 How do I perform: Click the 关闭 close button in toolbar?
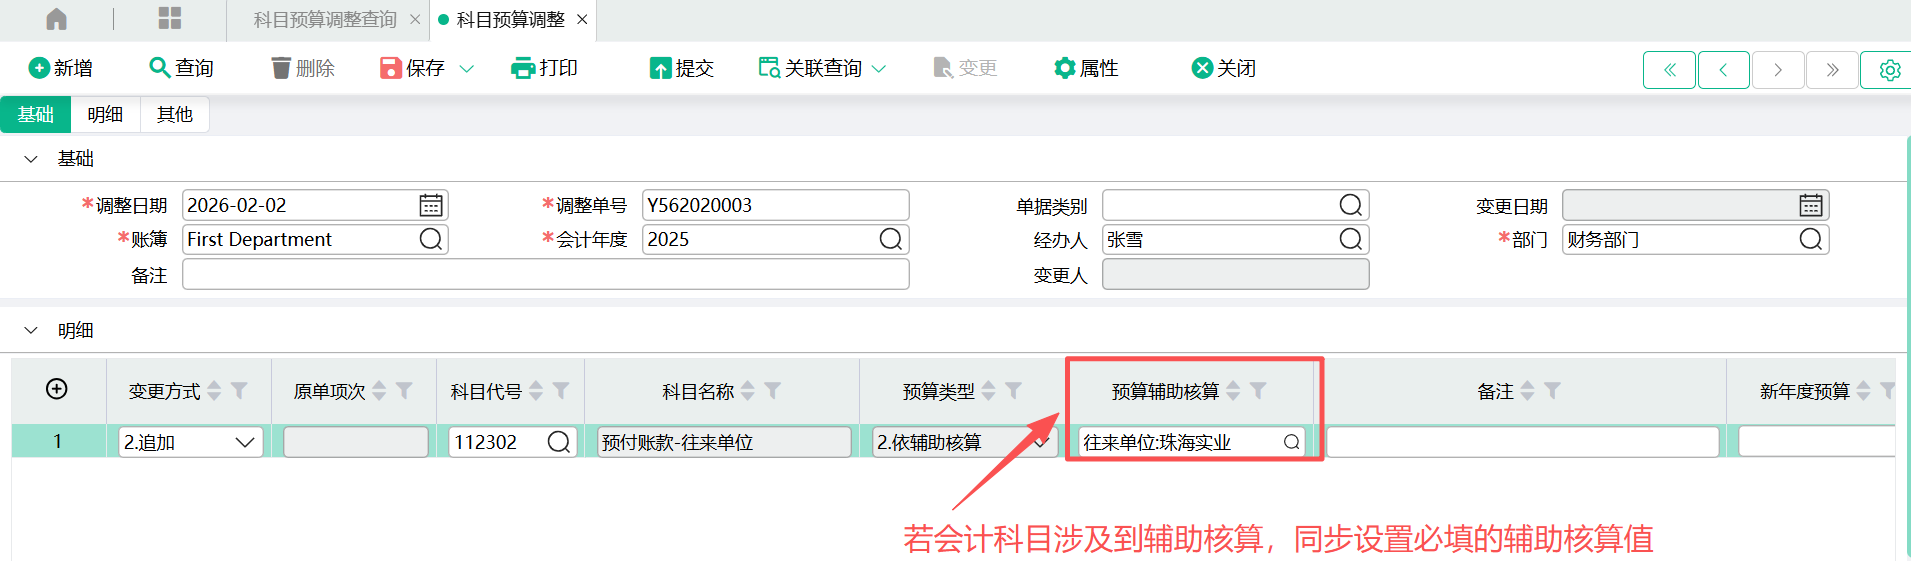pyautogui.click(x=1224, y=68)
